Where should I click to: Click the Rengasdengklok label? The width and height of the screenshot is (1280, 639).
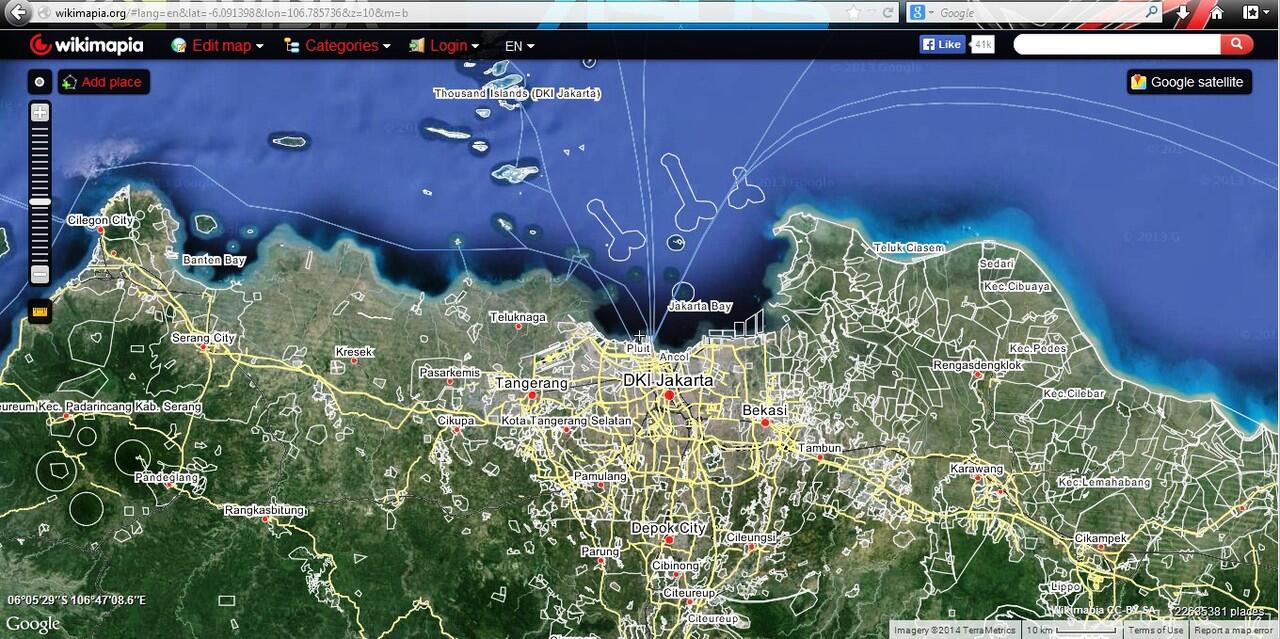coord(978,365)
